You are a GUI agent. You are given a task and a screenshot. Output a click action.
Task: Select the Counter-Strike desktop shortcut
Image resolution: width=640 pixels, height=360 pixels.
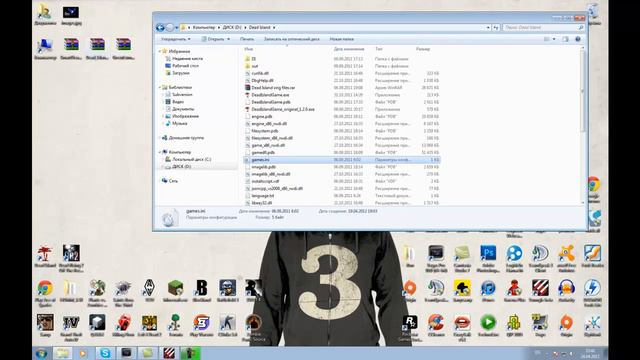tap(227, 325)
